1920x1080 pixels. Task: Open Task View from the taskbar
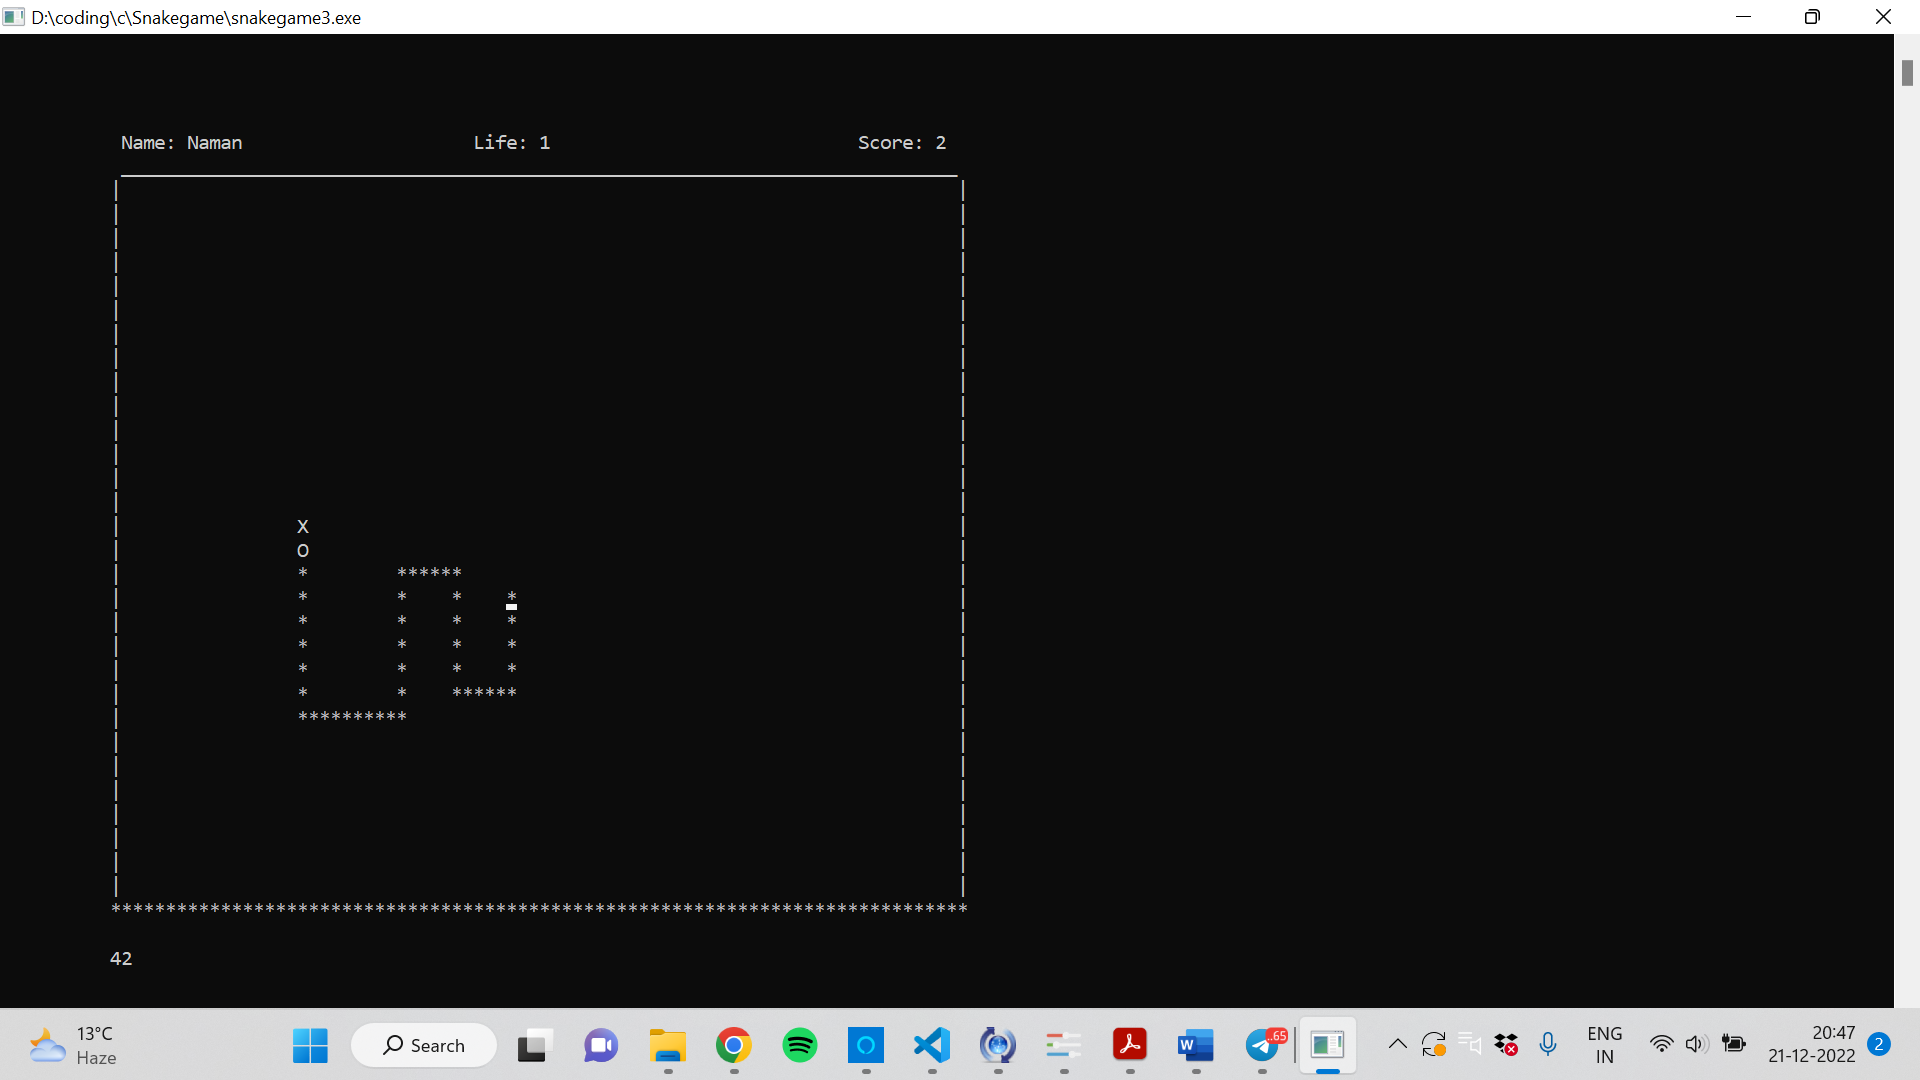tap(535, 1045)
